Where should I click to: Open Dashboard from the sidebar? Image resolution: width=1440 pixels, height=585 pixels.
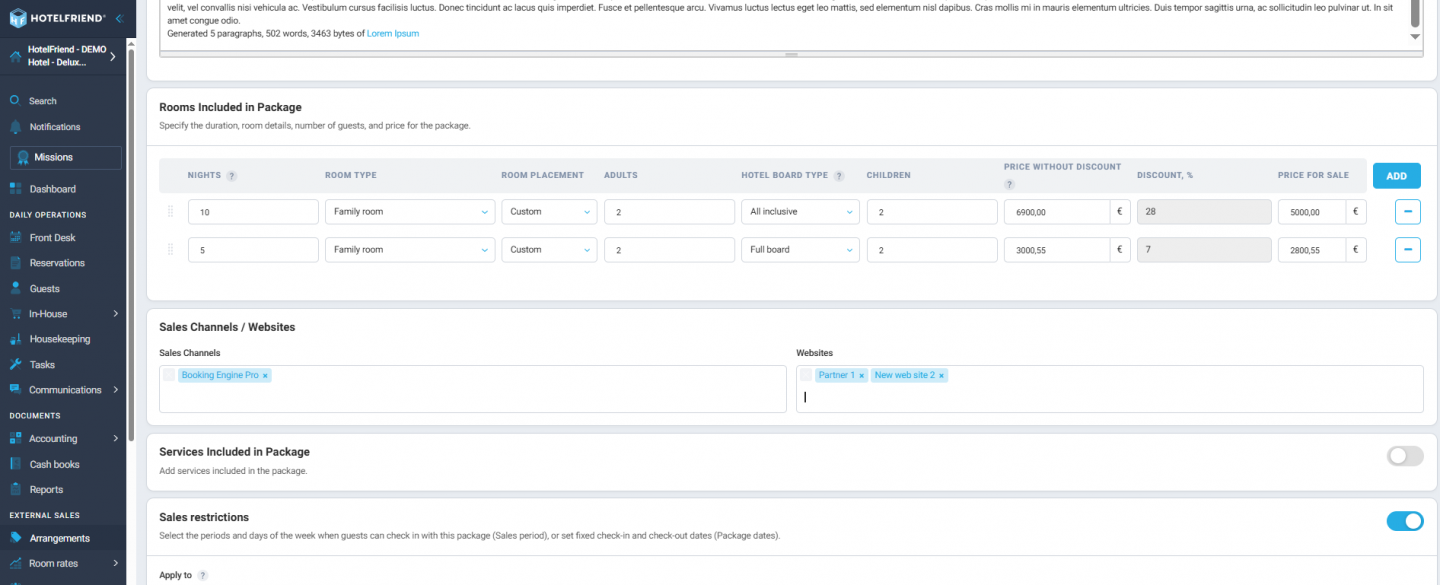click(x=52, y=189)
